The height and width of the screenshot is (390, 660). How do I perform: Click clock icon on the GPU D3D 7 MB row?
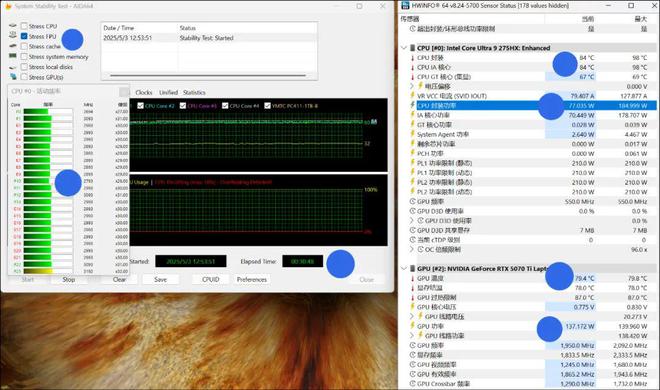click(412, 230)
